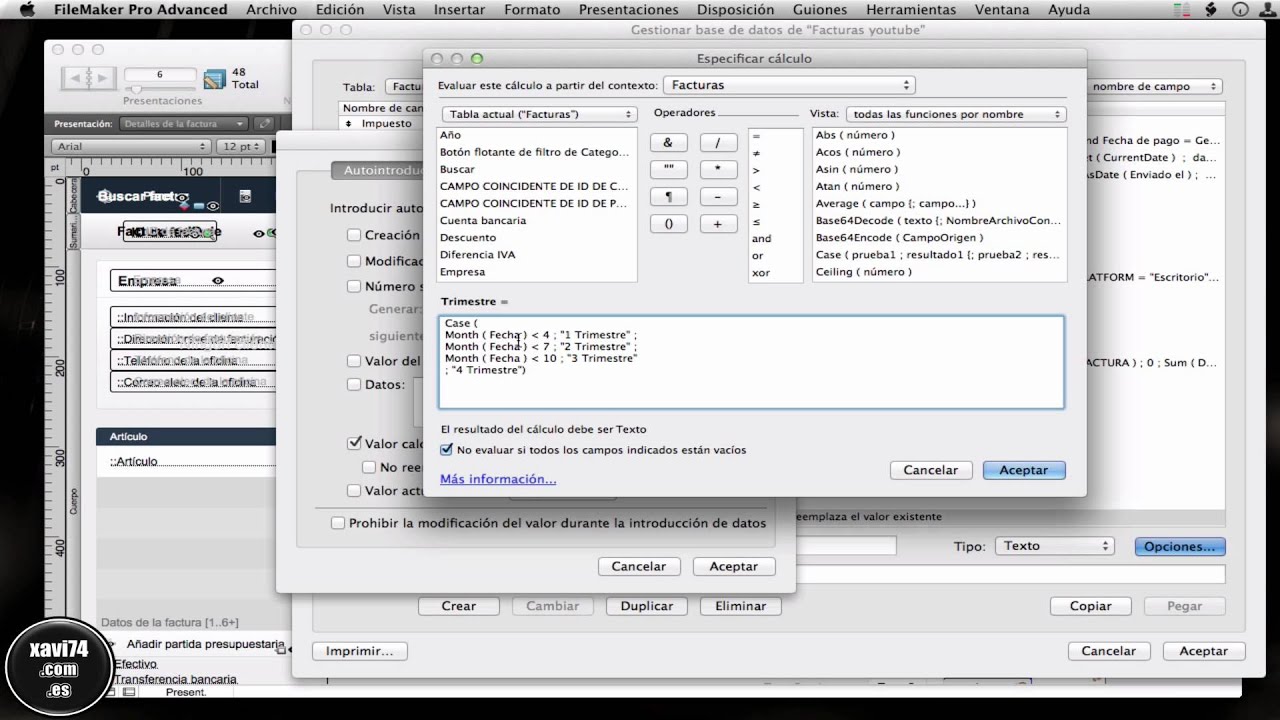Viewport: 1280px width, 720px height.
Task: Check 'Prohibir la modificación del valor' option
Action: [x=338, y=523]
